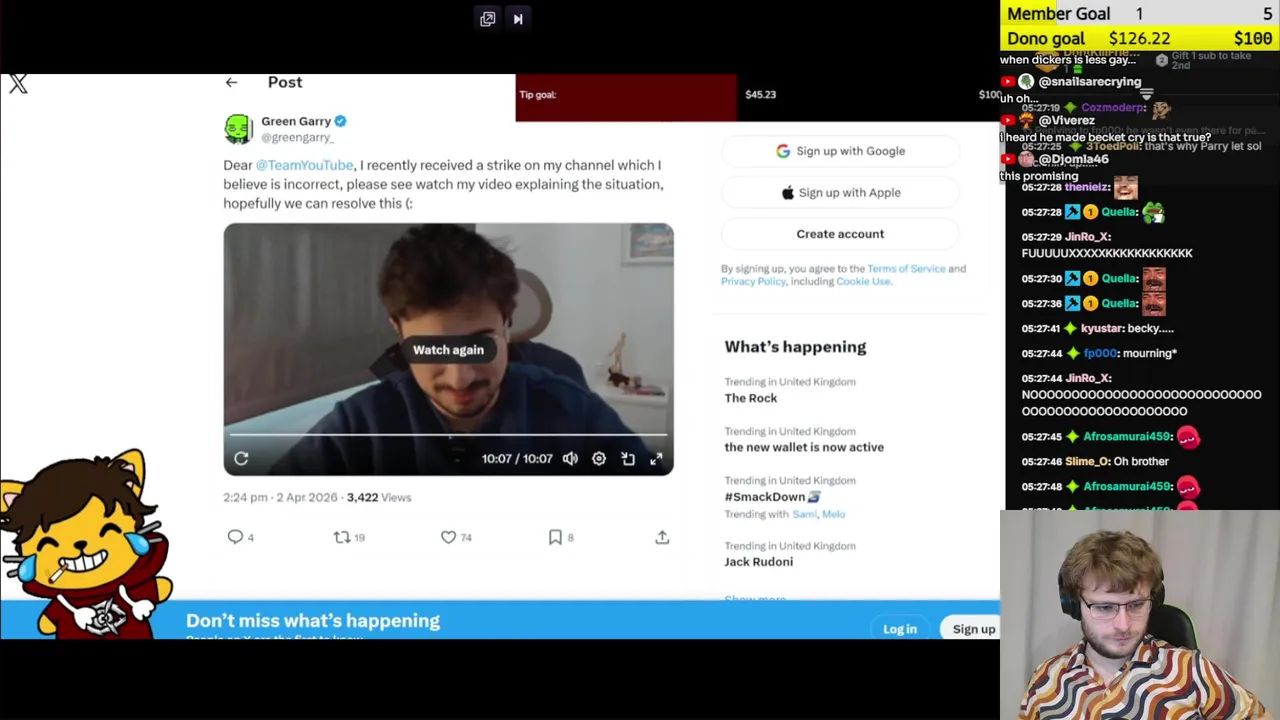Click the Create account button
The width and height of the screenshot is (1280, 720).
[840, 234]
